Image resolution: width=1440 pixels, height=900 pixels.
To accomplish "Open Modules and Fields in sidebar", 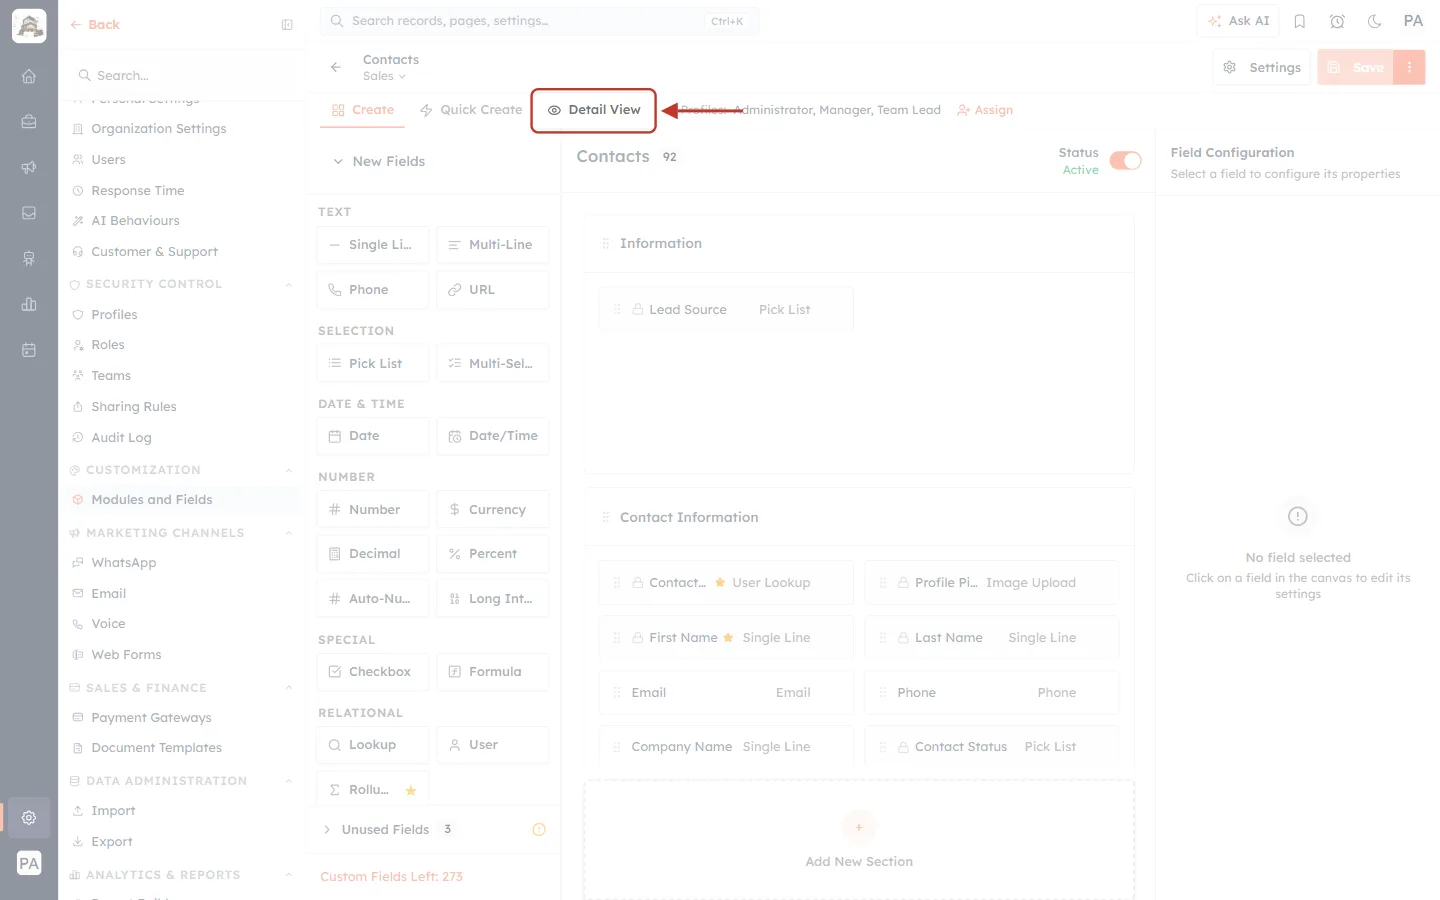I will pos(152,500).
